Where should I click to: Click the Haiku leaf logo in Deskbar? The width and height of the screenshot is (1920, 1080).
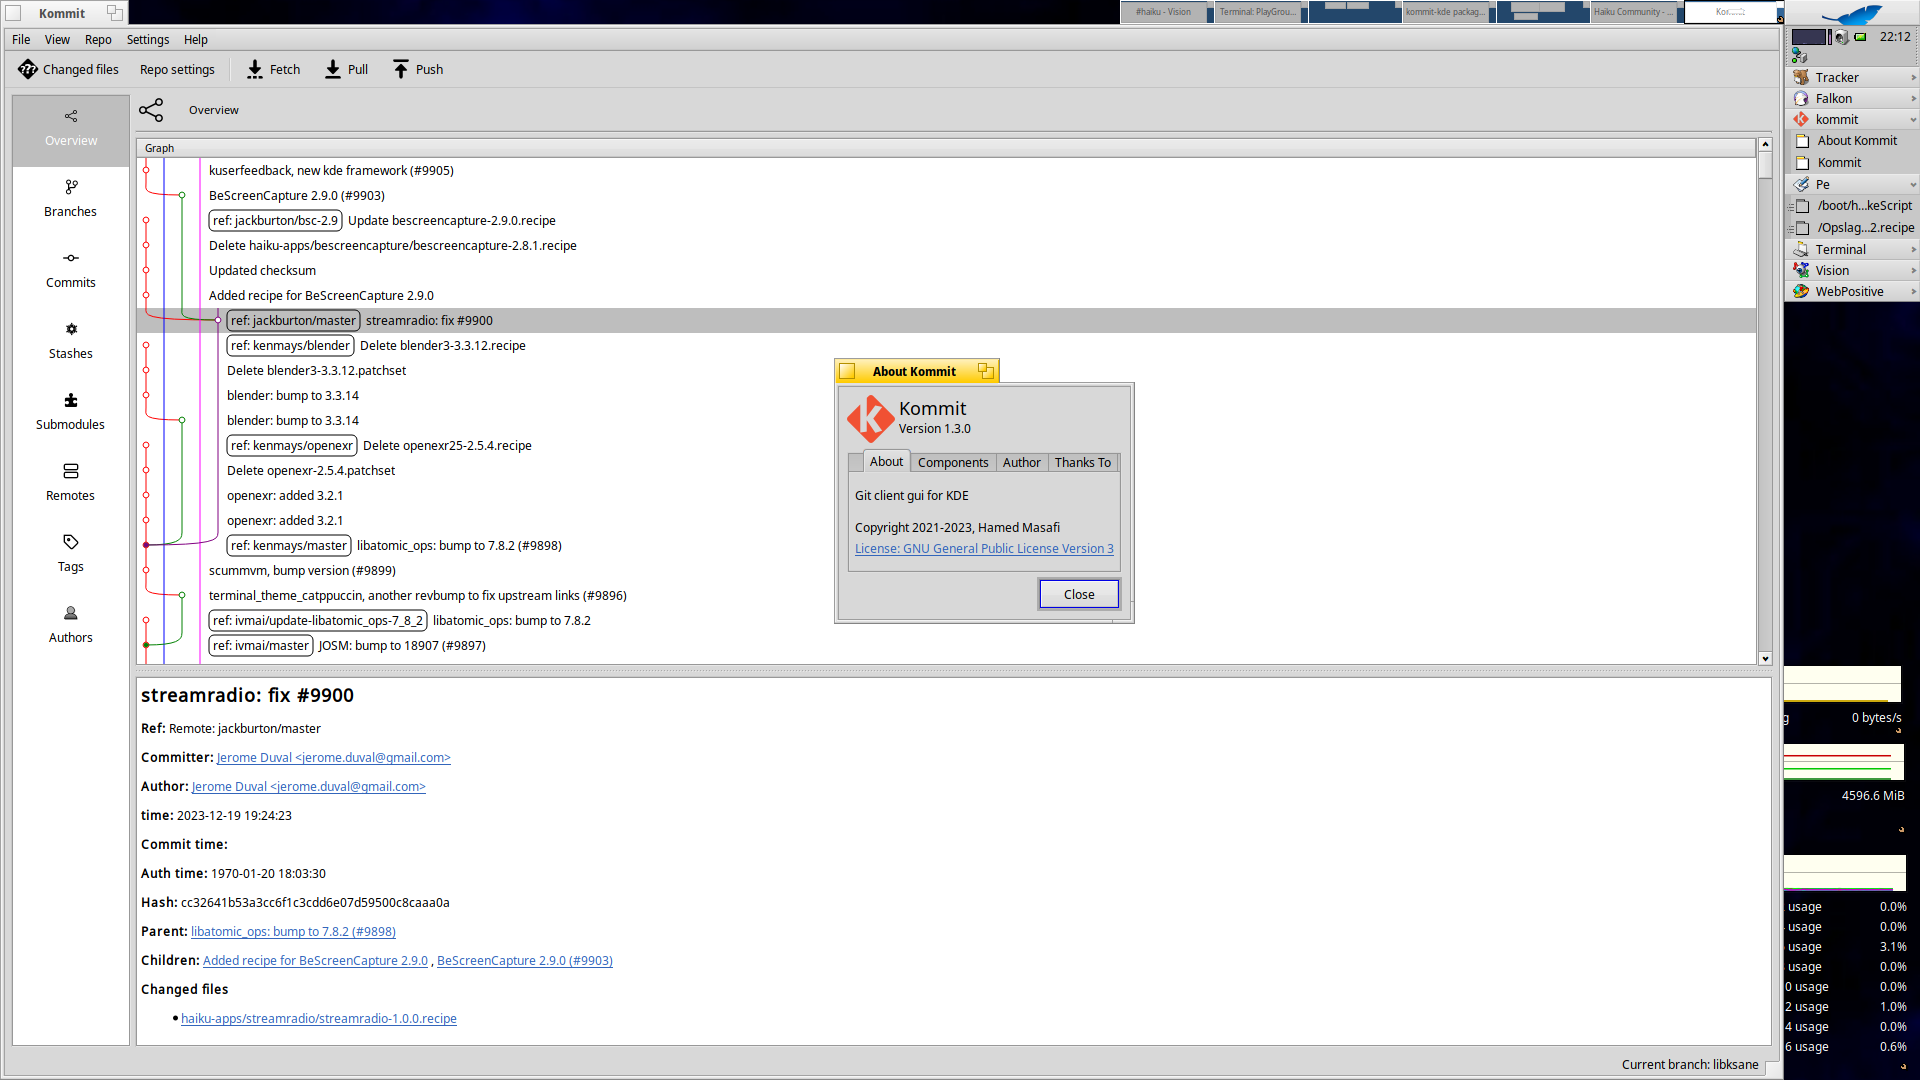pyautogui.click(x=1850, y=14)
